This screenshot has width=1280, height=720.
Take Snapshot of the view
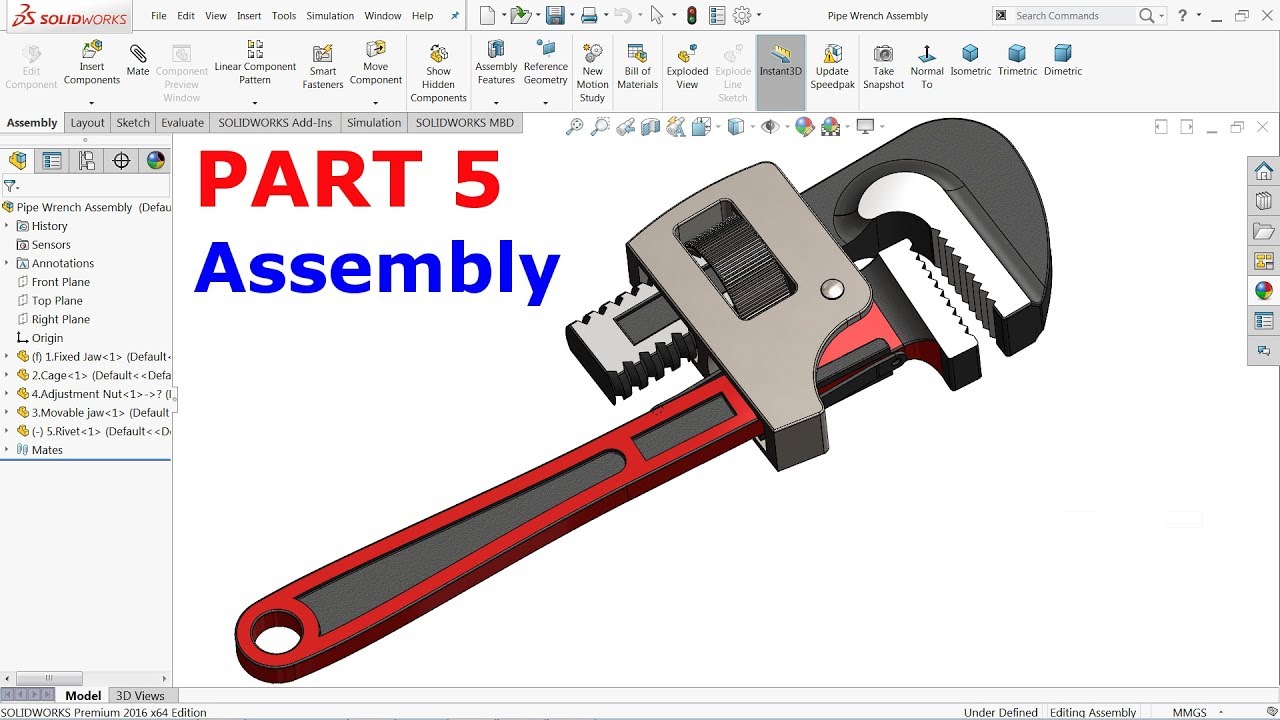pyautogui.click(x=883, y=67)
